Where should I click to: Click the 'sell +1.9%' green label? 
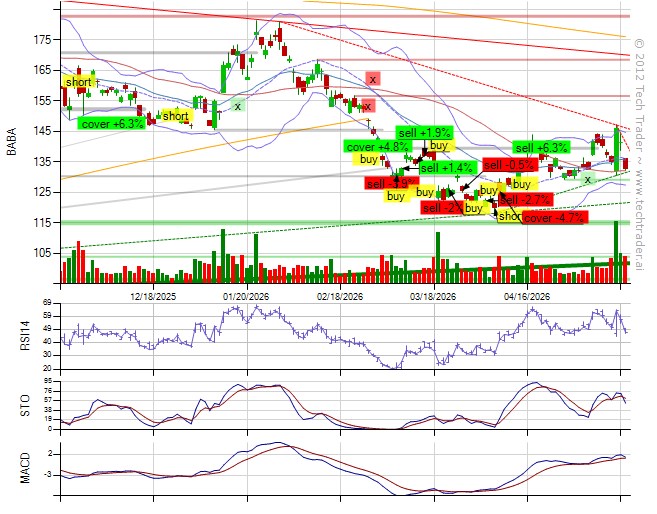pos(424,133)
